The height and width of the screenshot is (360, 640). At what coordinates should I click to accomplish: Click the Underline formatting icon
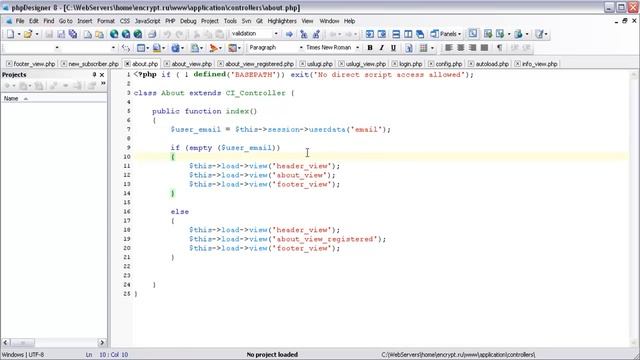[393, 48]
